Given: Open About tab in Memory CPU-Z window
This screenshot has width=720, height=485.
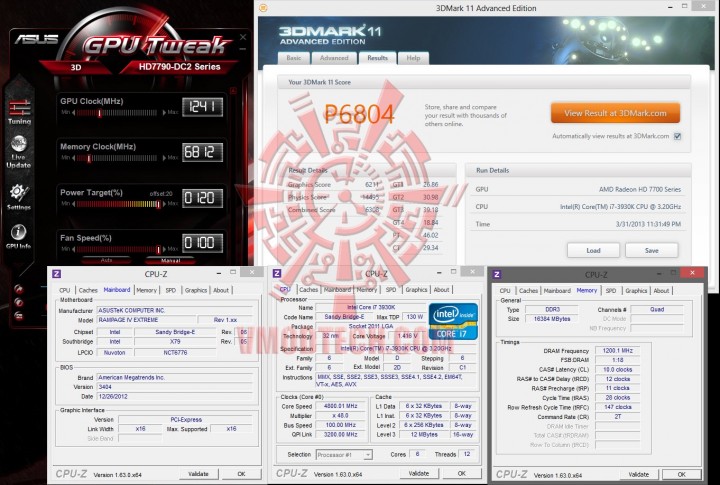Looking at the screenshot, I should point(661,291).
